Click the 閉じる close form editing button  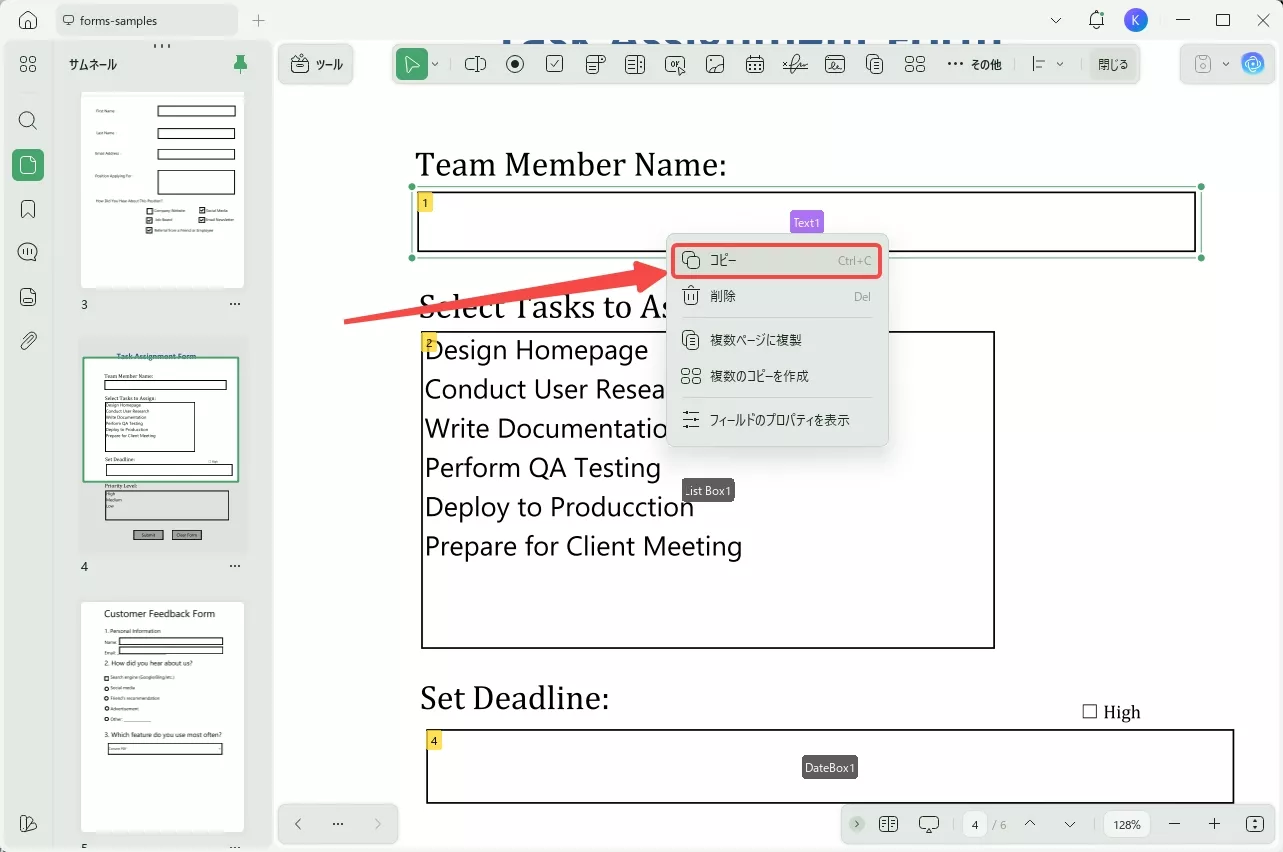click(x=1113, y=64)
